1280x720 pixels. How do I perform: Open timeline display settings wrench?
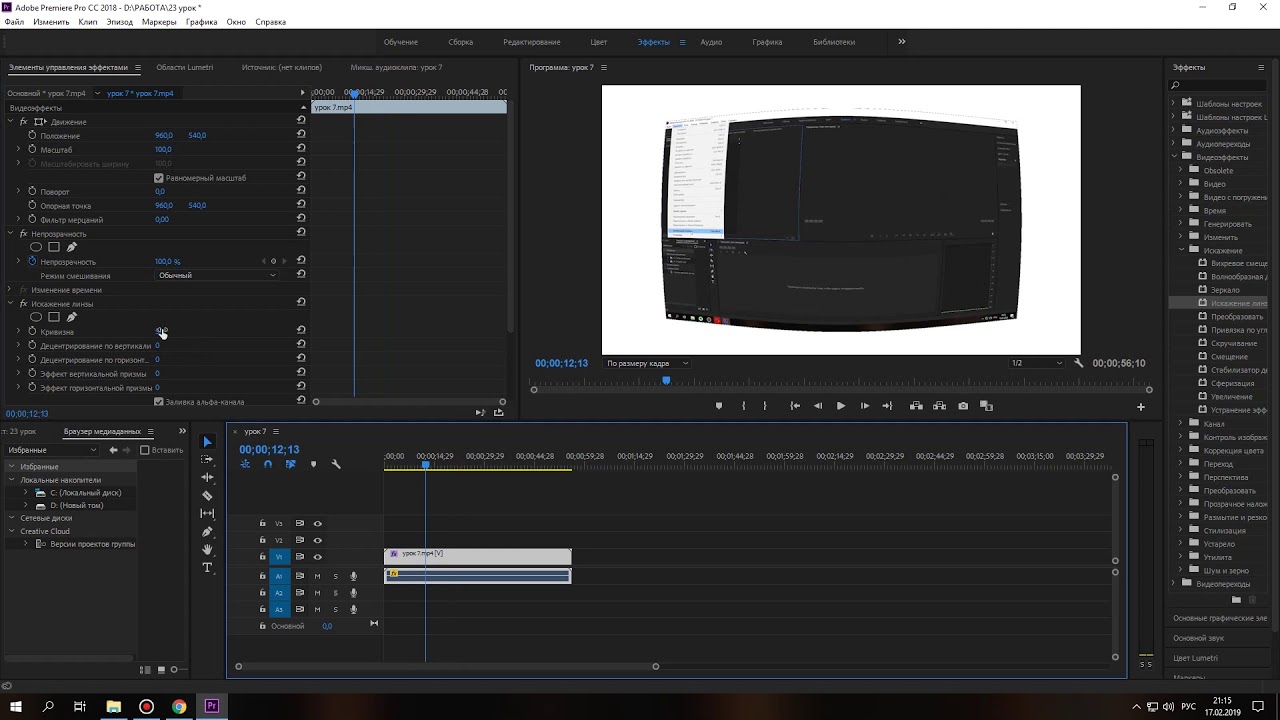pos(336,464)
